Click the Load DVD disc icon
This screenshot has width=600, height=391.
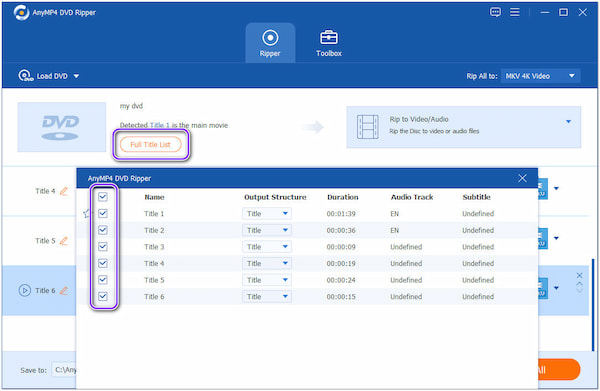pos(25,76)
